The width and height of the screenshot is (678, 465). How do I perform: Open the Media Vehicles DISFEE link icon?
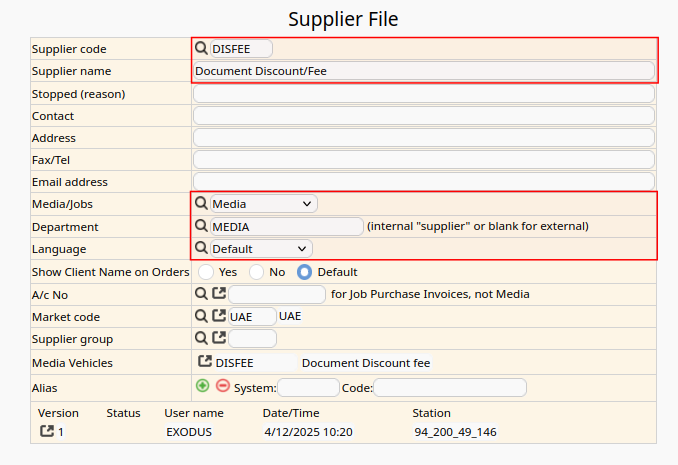coord(205,362)
